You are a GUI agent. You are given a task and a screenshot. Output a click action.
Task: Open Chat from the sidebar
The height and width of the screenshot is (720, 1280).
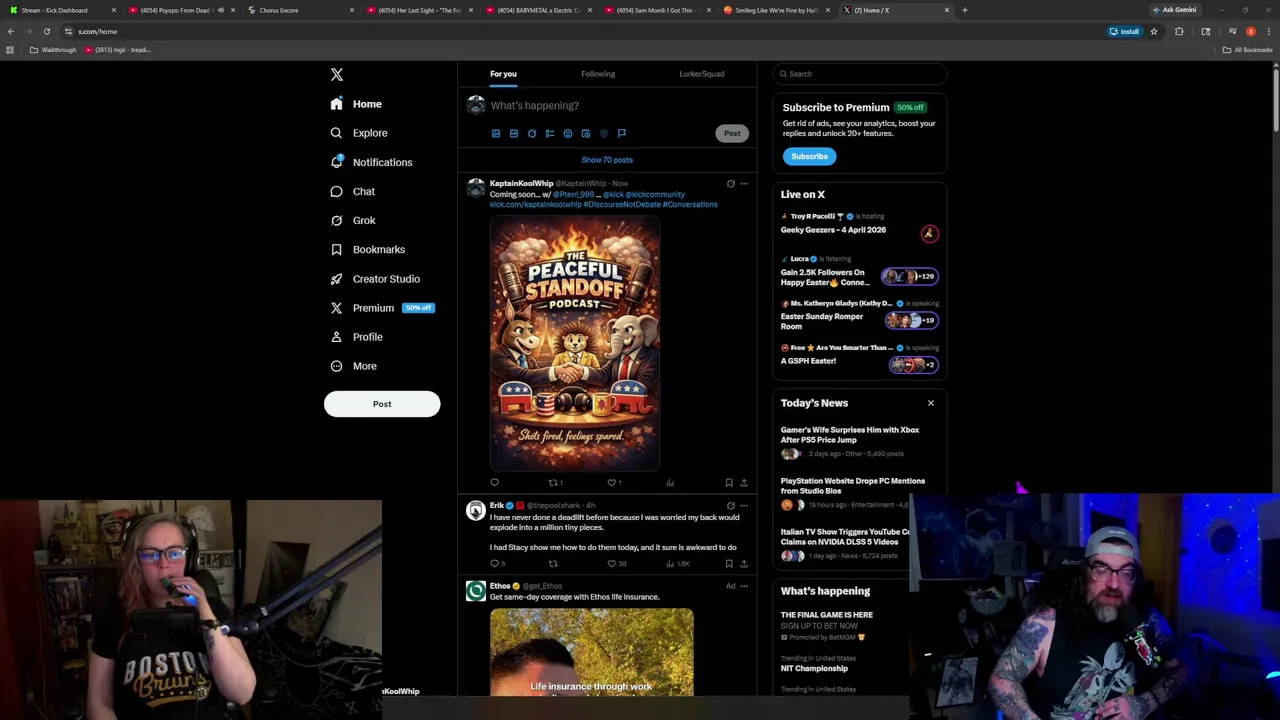pos(352,191)
